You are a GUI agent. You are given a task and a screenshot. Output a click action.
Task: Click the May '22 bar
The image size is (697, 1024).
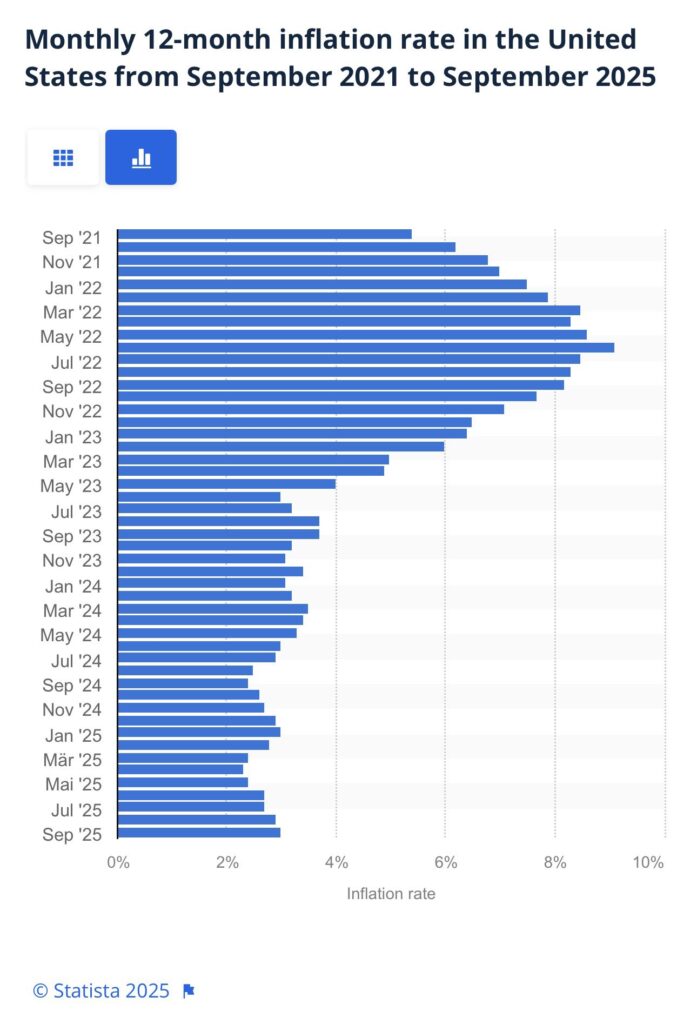tap(352, 335)
